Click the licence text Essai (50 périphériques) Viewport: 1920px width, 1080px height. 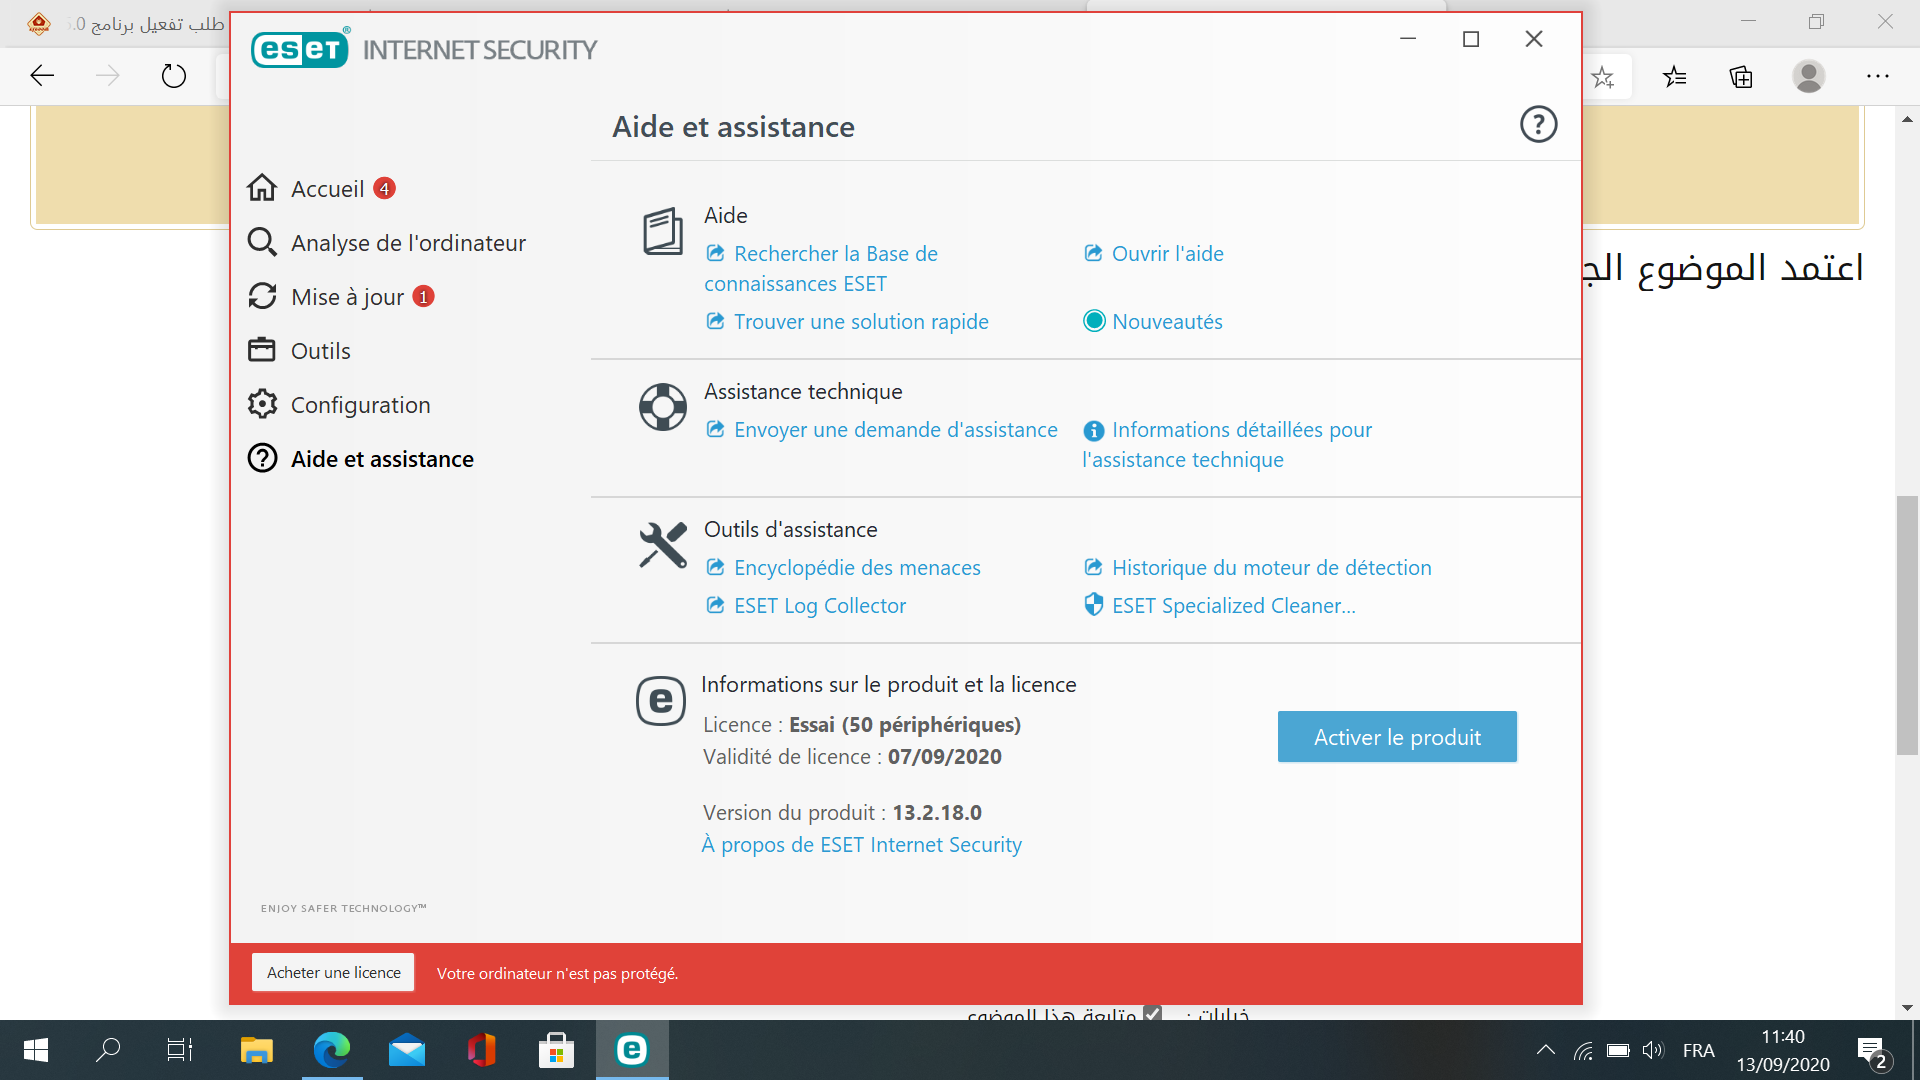click(905, 725)
